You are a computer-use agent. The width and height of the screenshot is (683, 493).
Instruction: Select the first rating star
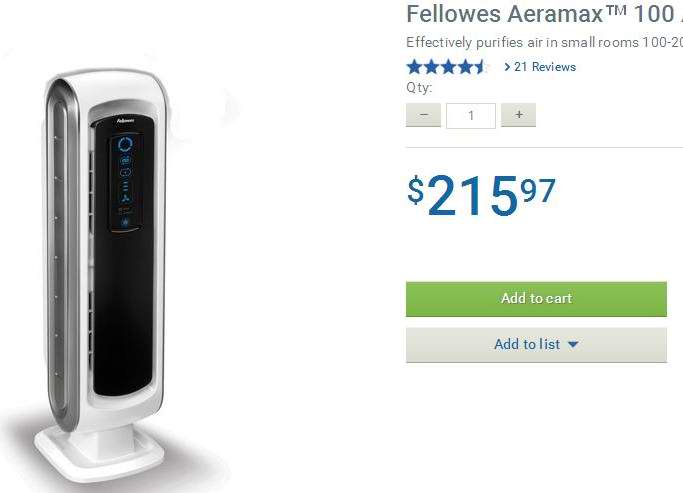click(414, 67)
